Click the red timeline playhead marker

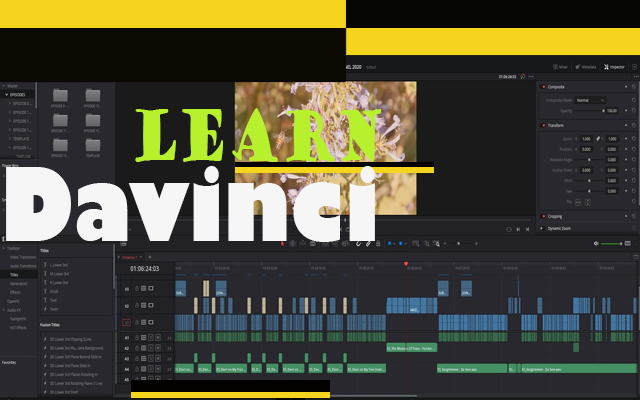click(x=406, y=264)
